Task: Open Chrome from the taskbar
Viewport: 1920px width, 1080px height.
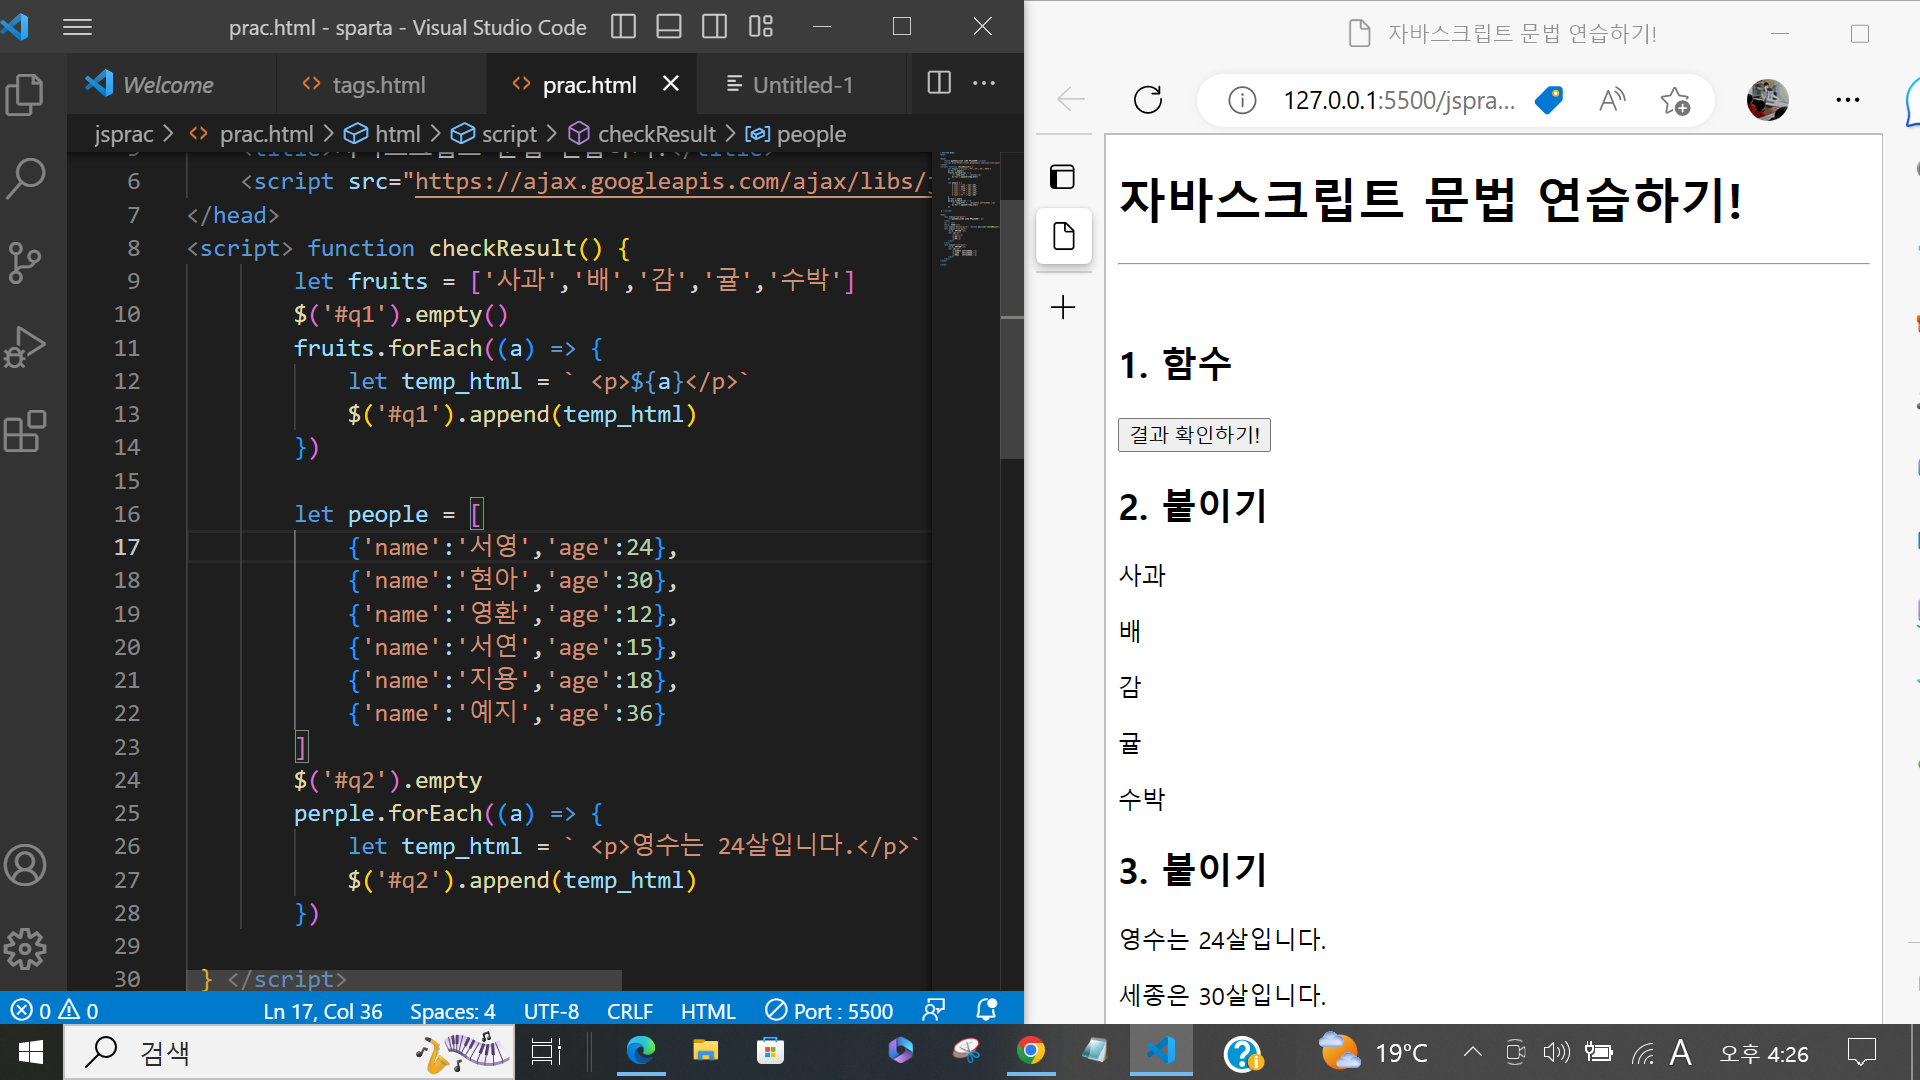Action: pos(1031,1051)
